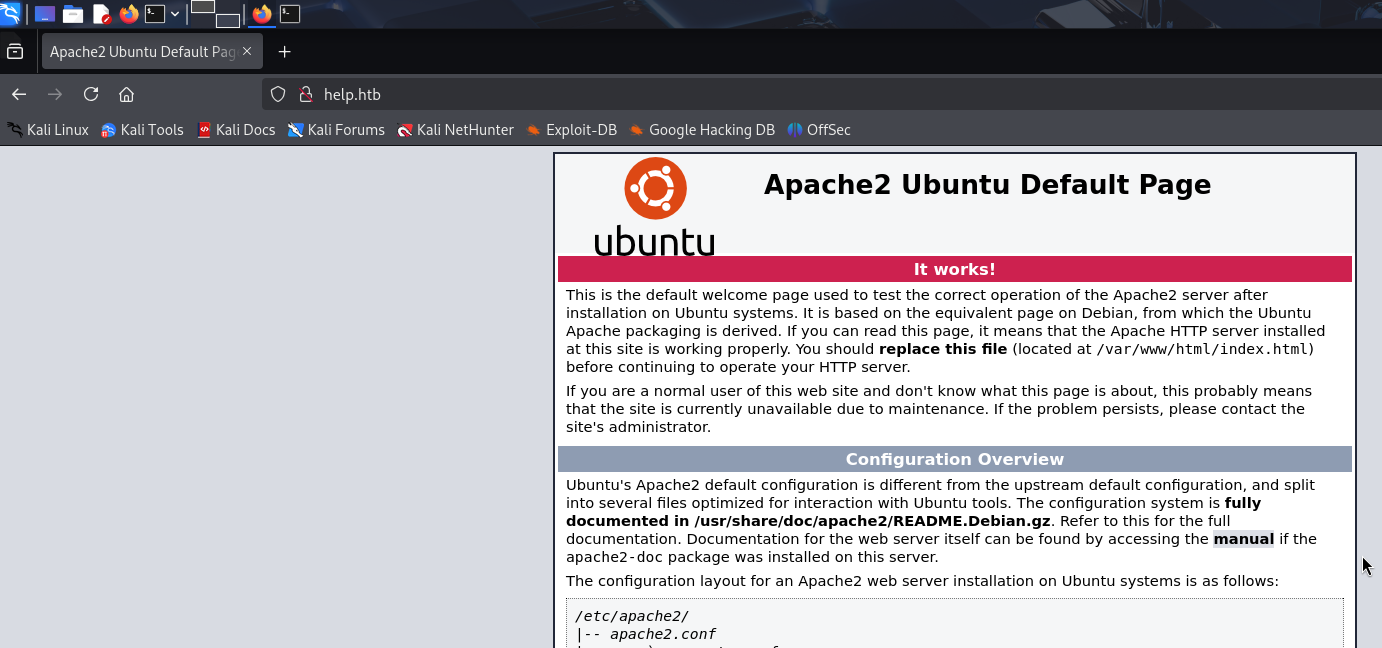The width and height of the screenshot is (1382, 648).
Task: Launch the file manager from the panel
Action: click(x=72, y=14)
